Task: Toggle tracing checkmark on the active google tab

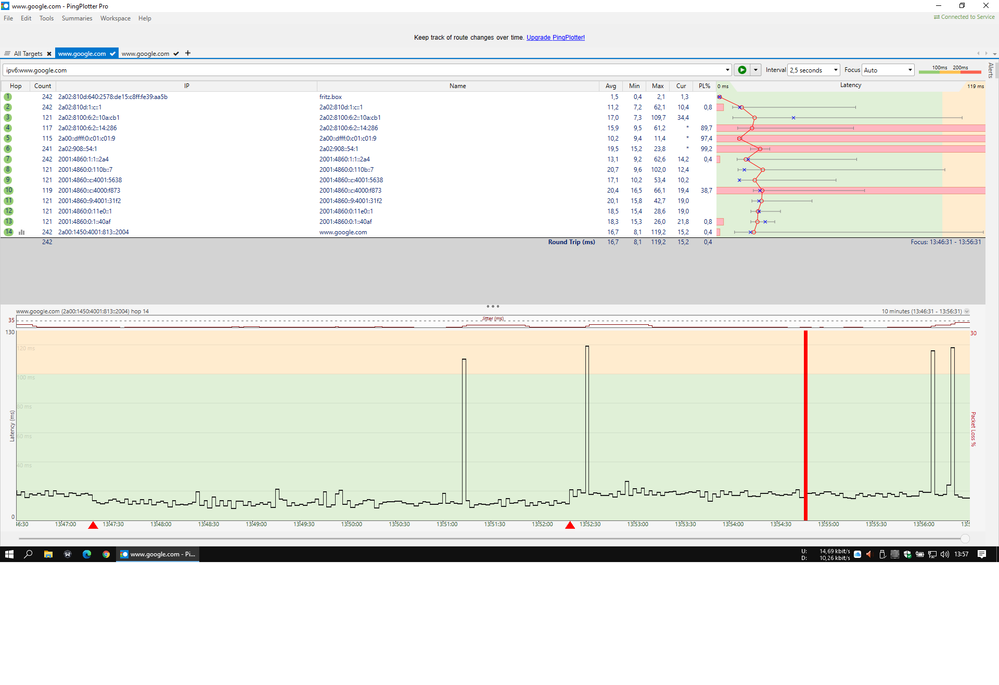Action: (113, 53)
